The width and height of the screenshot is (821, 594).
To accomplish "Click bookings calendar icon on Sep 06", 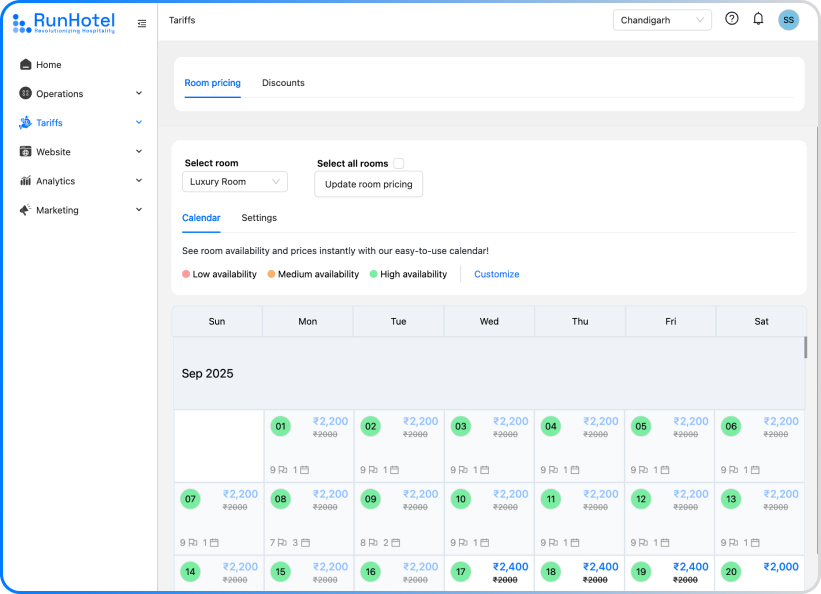I will [755, 470].
